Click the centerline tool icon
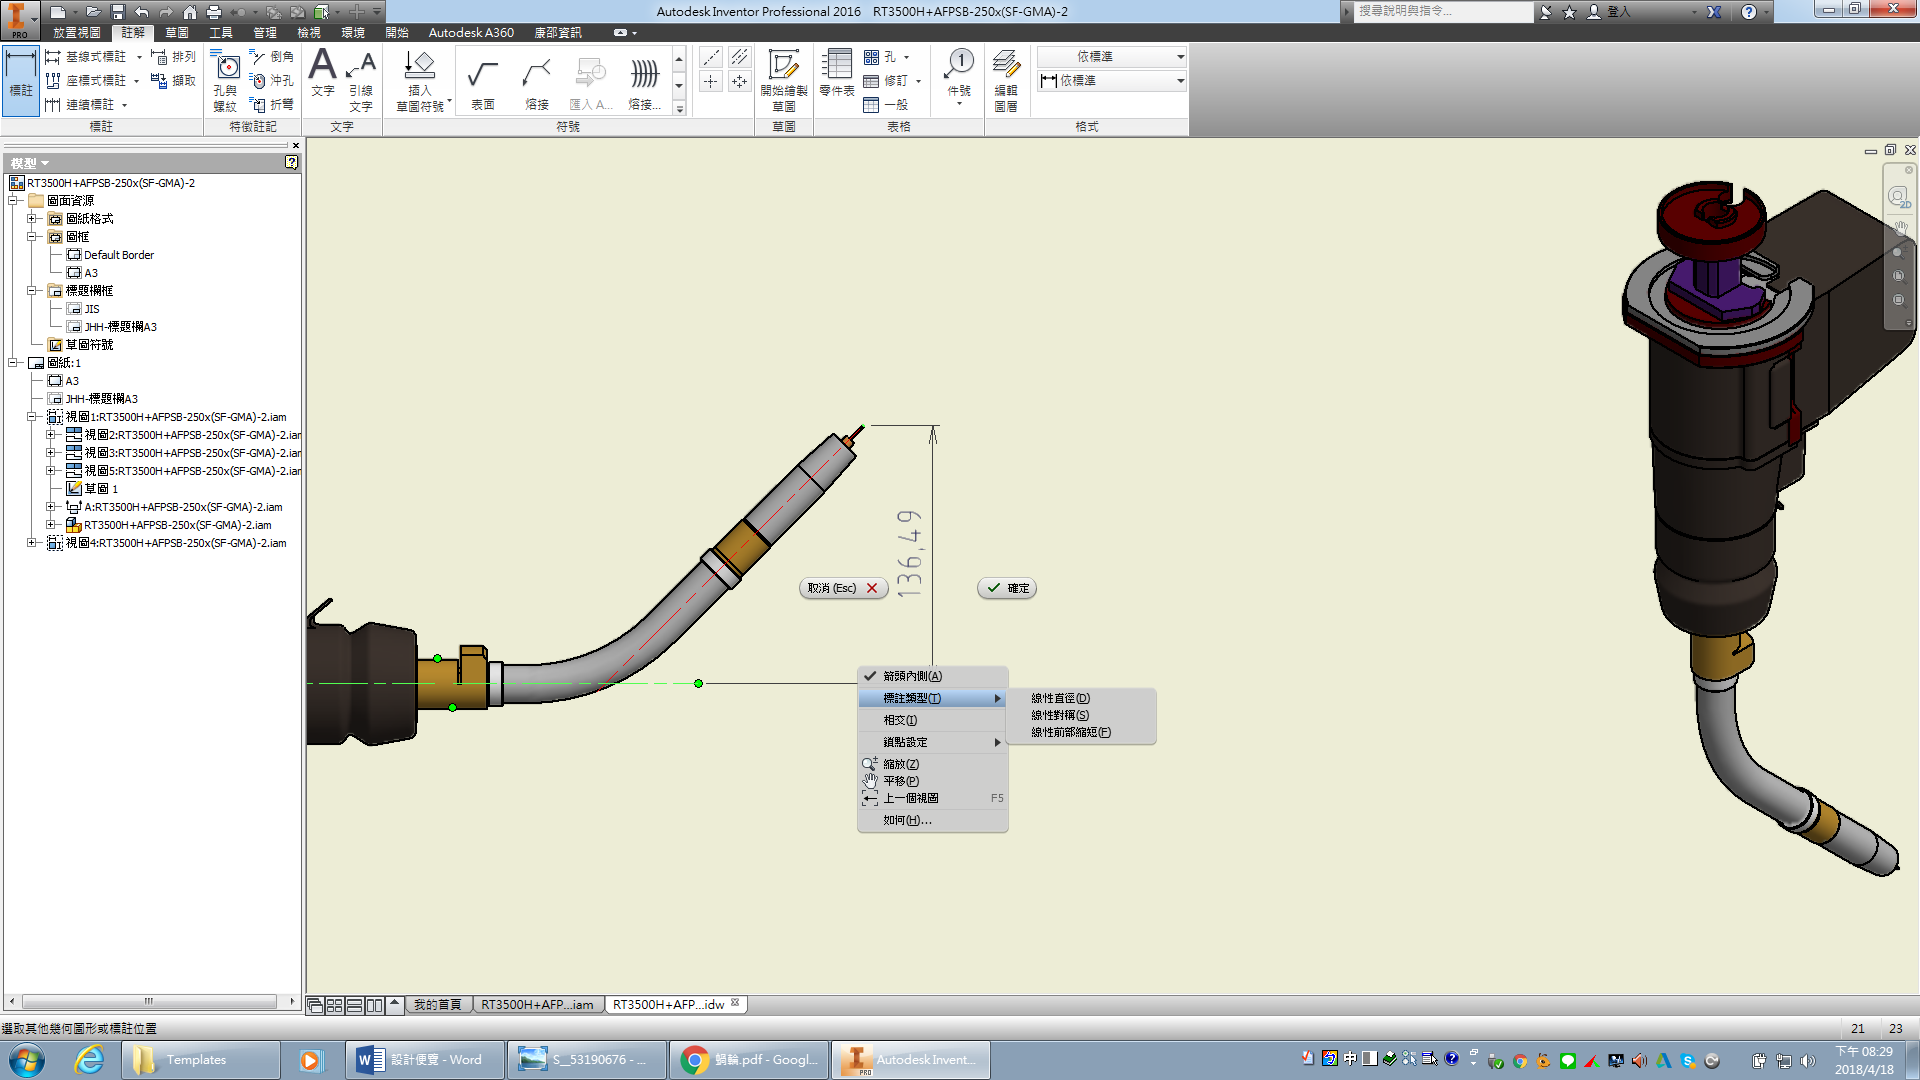The width and height of the screenshot is (1920, 1080). [711, 58]
